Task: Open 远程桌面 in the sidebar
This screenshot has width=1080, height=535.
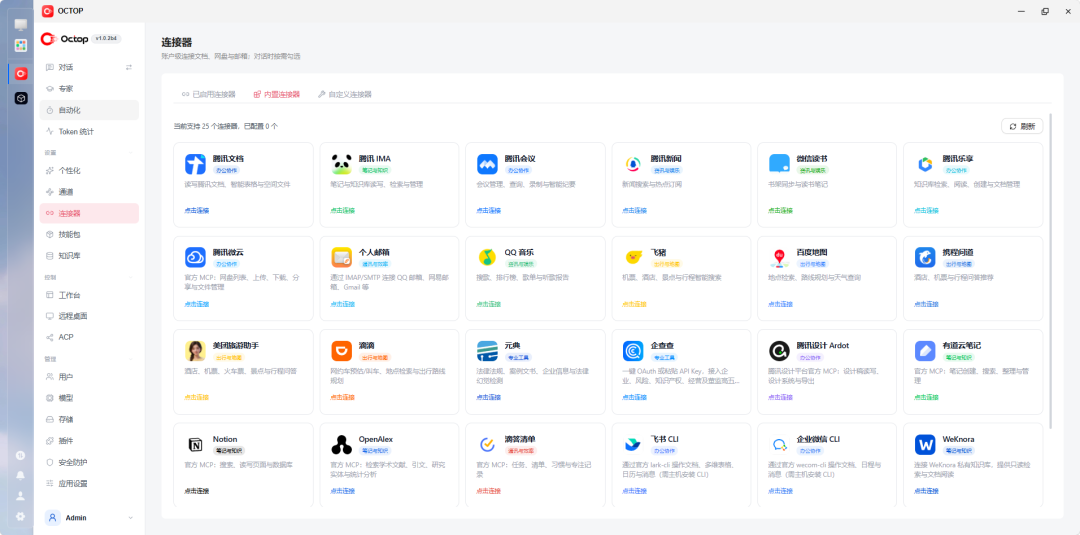Action: [89, 317]
